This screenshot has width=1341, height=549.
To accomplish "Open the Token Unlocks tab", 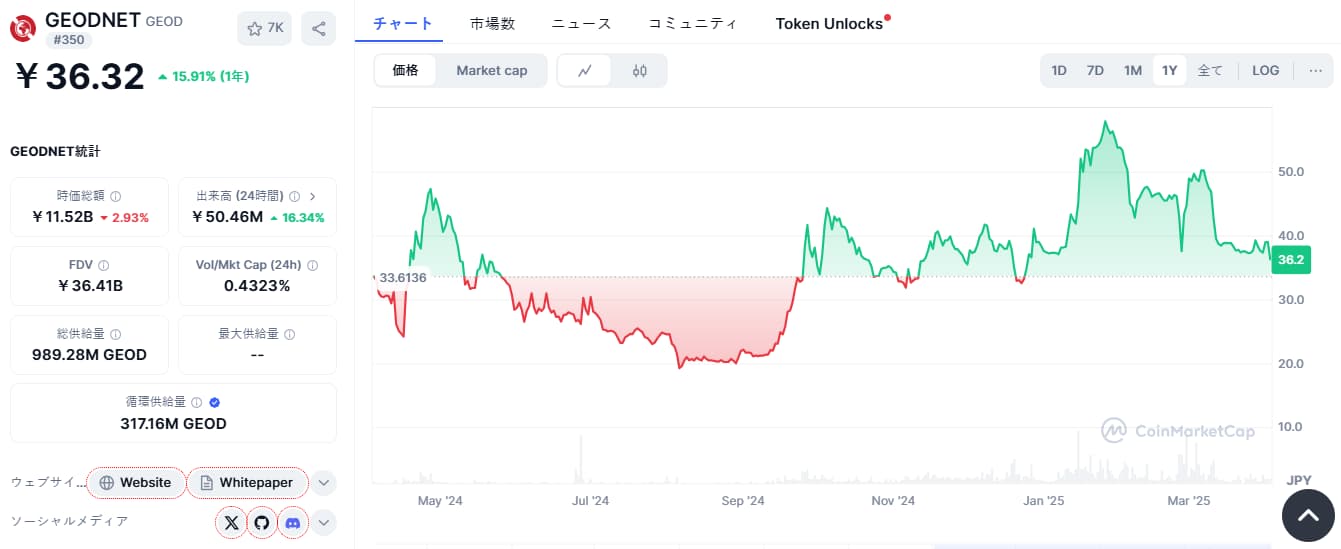I will pos(829,23).
